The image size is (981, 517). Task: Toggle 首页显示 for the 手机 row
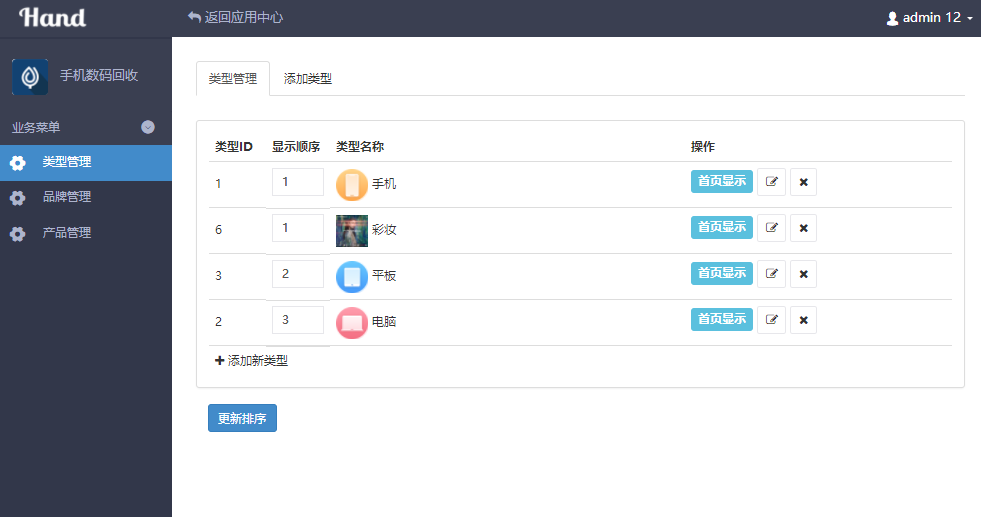click(x=721, y=182)
